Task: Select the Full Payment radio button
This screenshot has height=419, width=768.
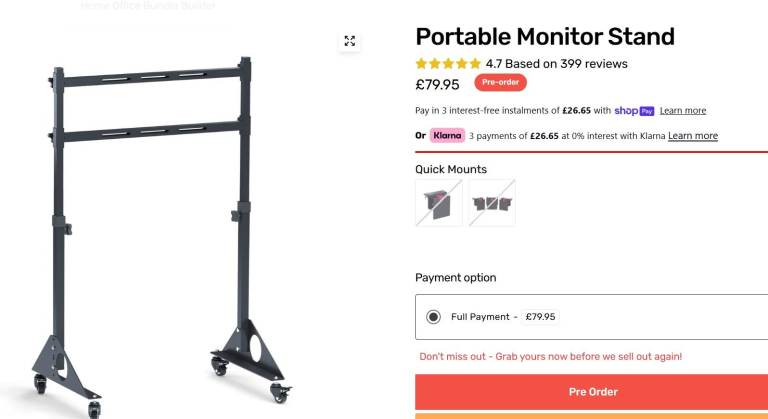Action: click(x=433, y=317)
